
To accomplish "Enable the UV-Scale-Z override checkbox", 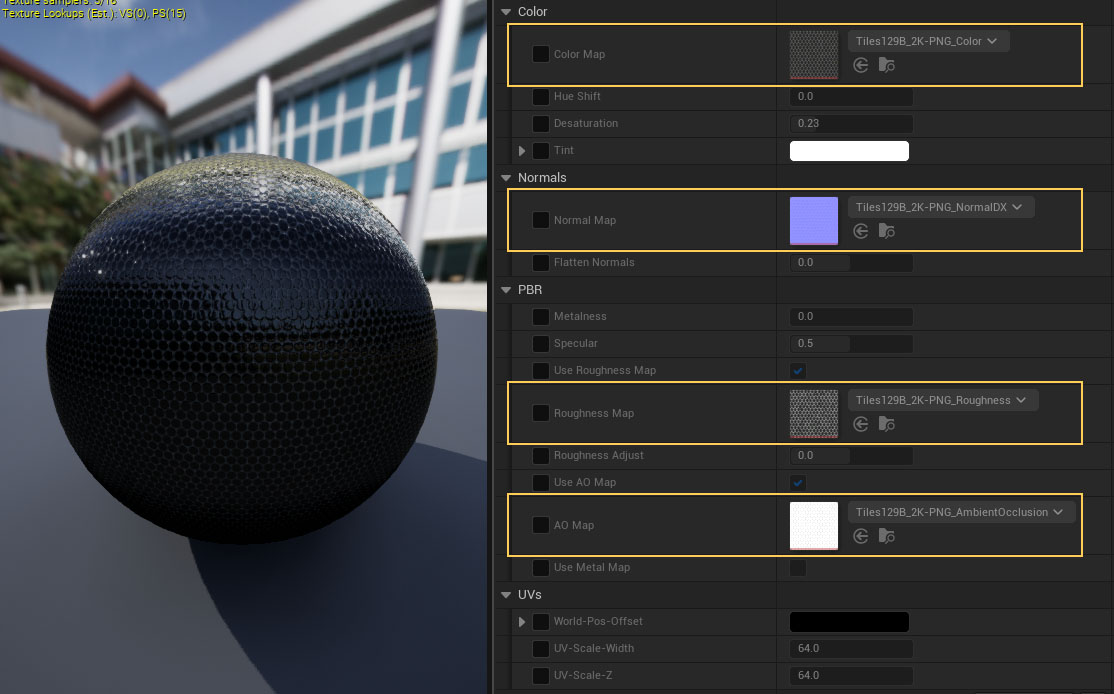I will click(x=541, y=676).
